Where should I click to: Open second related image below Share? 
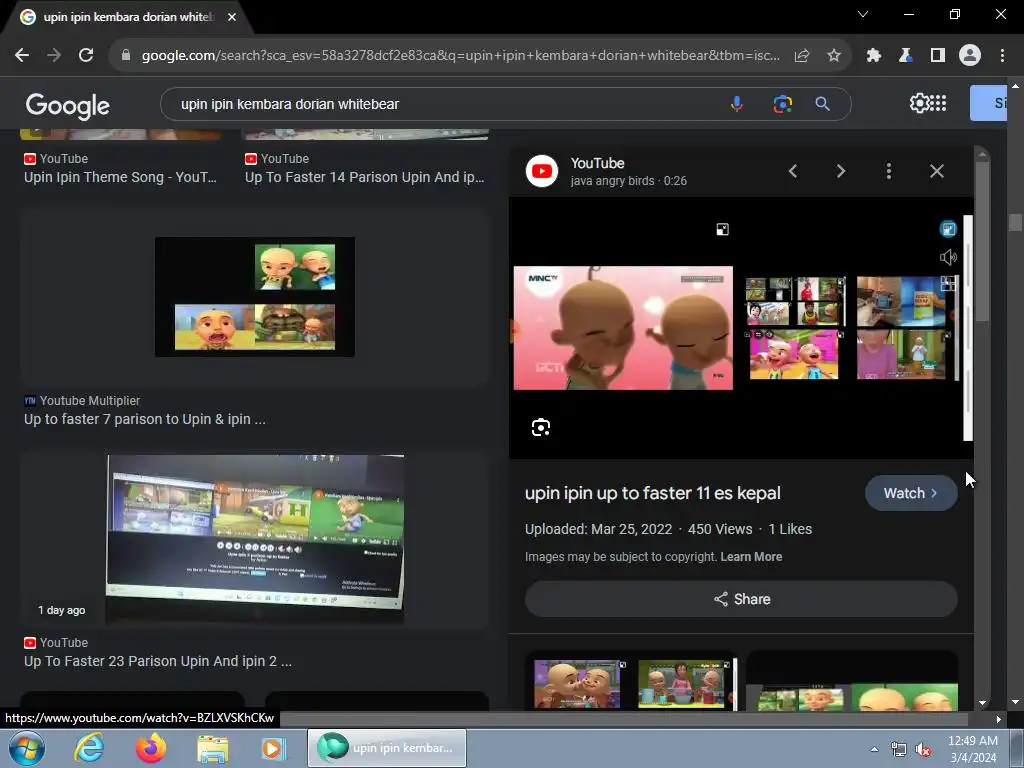pyautogui.click(x=852, y=681)
